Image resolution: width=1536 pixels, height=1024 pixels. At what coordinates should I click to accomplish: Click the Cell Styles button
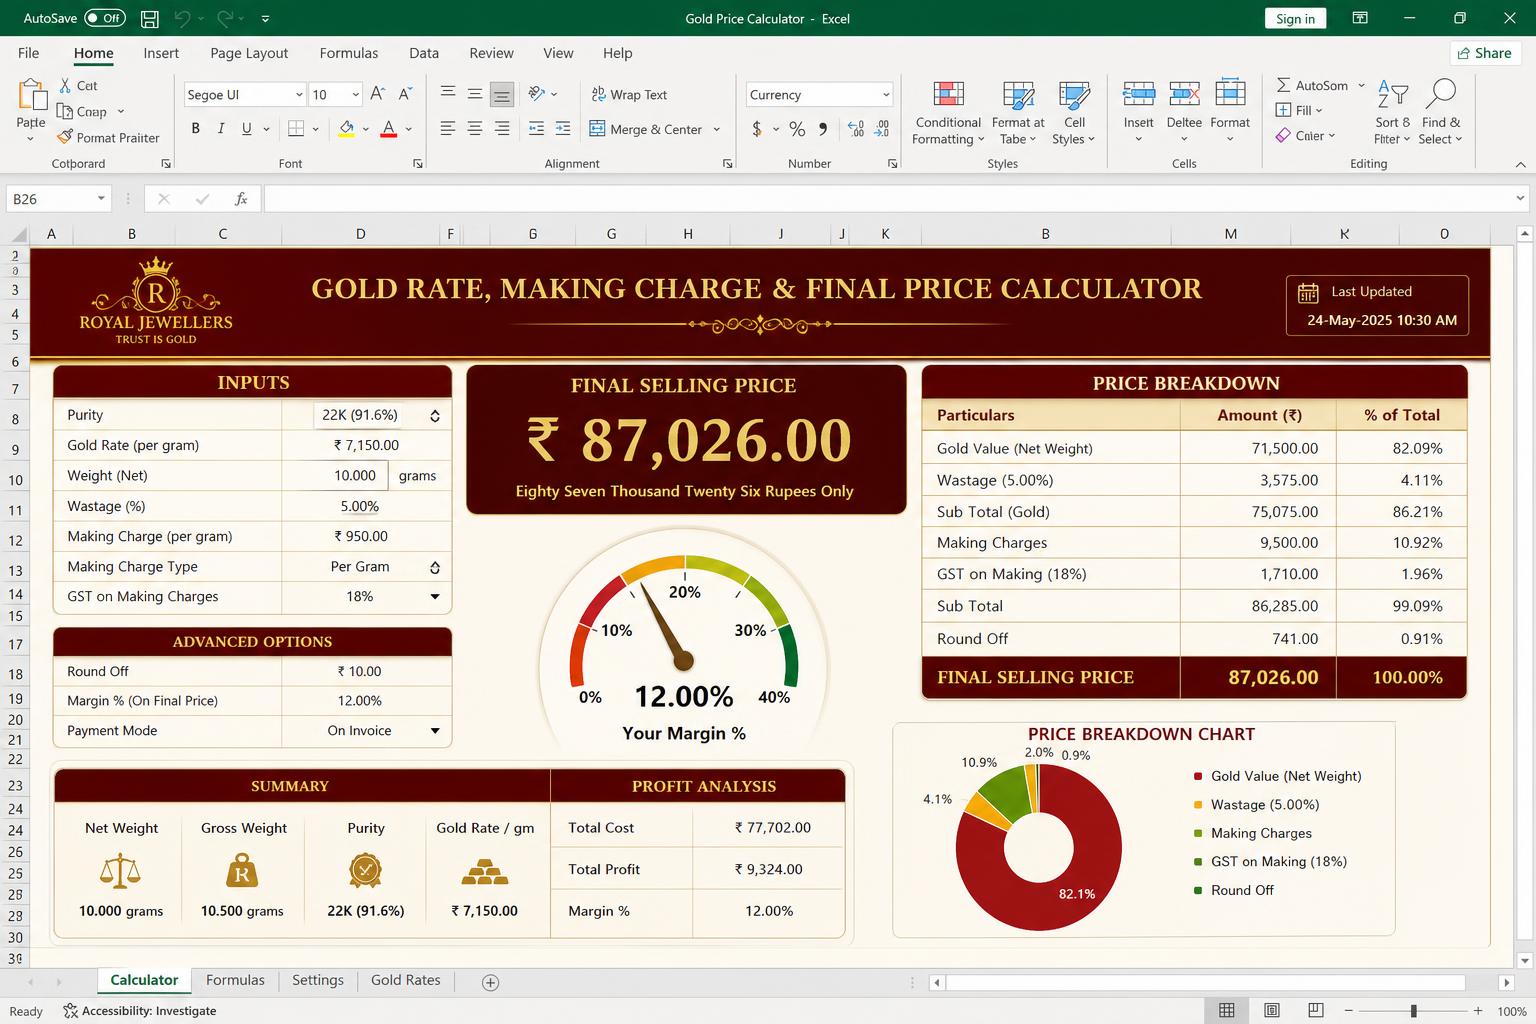tap(1074, 112)
